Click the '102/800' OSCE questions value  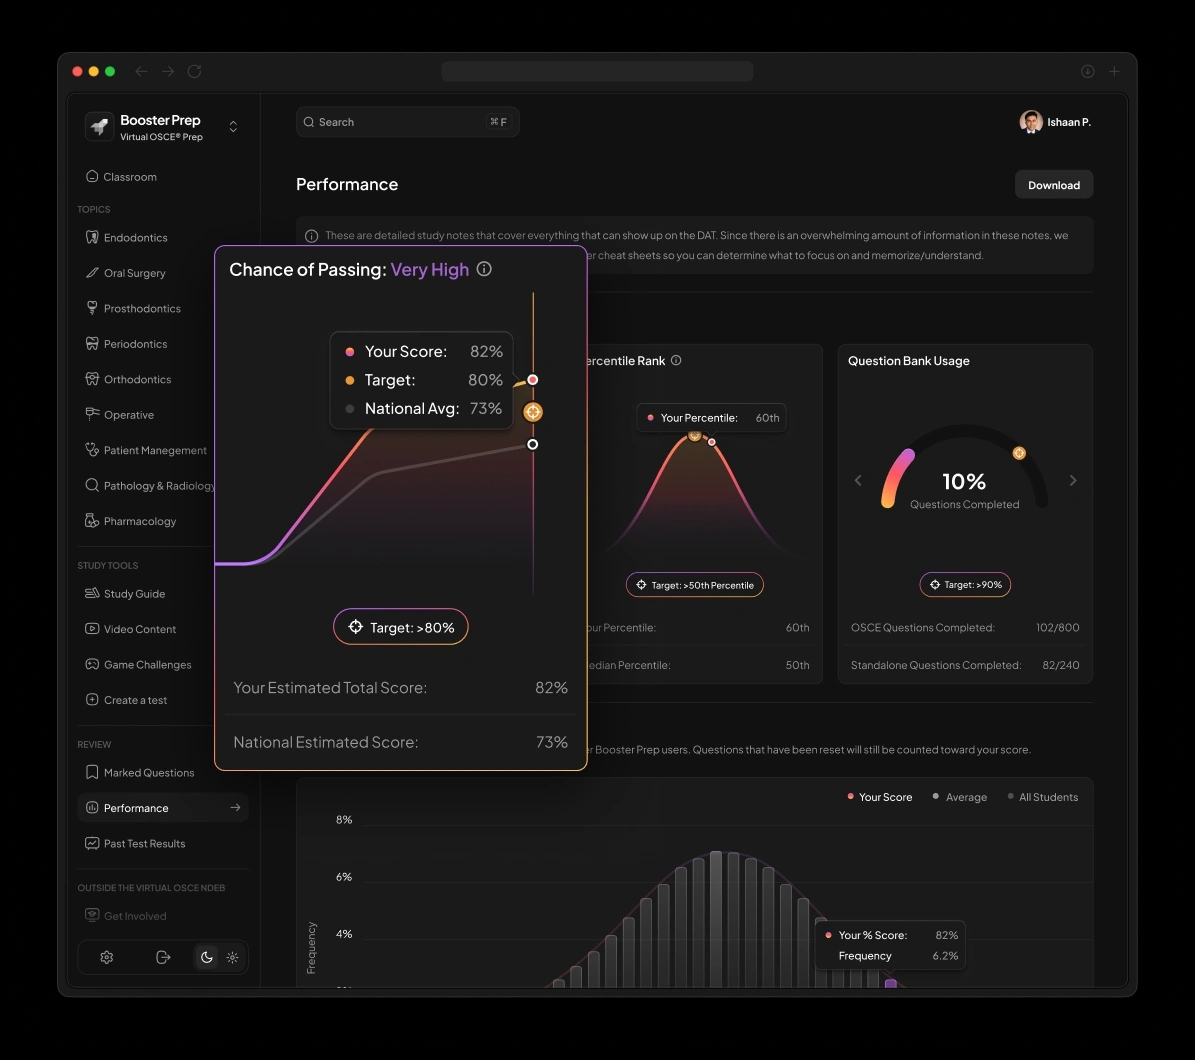point(1057,627)
